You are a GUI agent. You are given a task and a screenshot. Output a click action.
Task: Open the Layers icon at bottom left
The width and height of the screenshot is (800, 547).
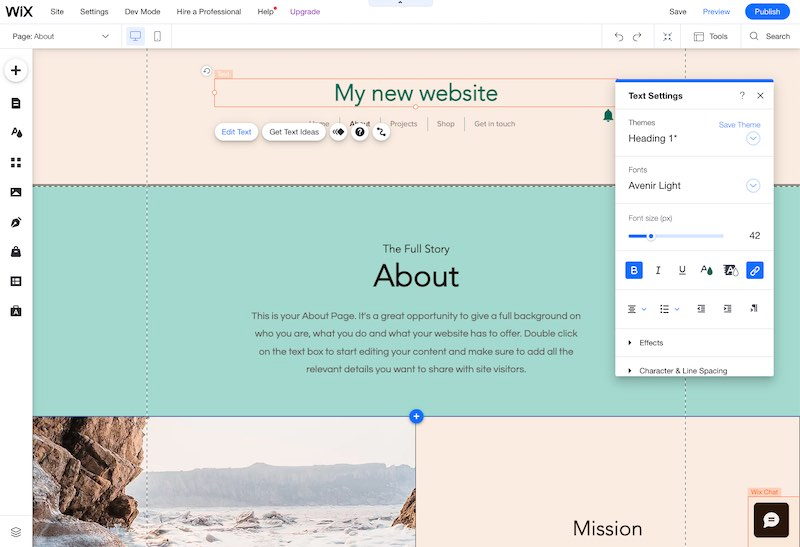coord(16,531)
